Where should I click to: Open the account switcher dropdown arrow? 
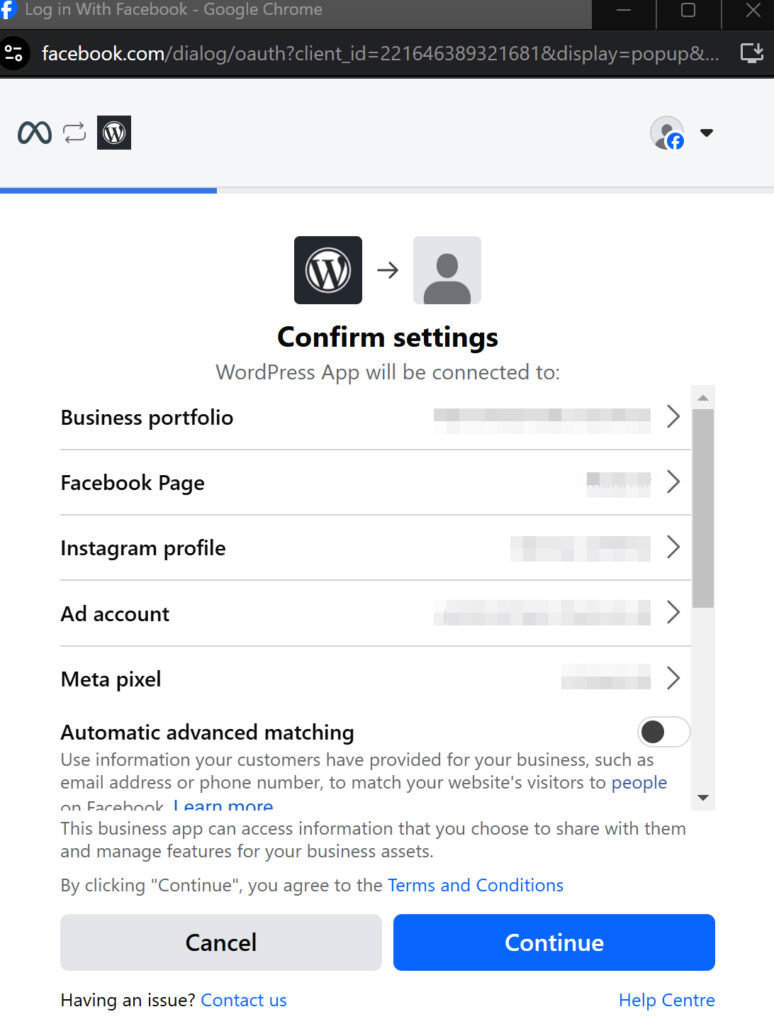click(706, 133)
